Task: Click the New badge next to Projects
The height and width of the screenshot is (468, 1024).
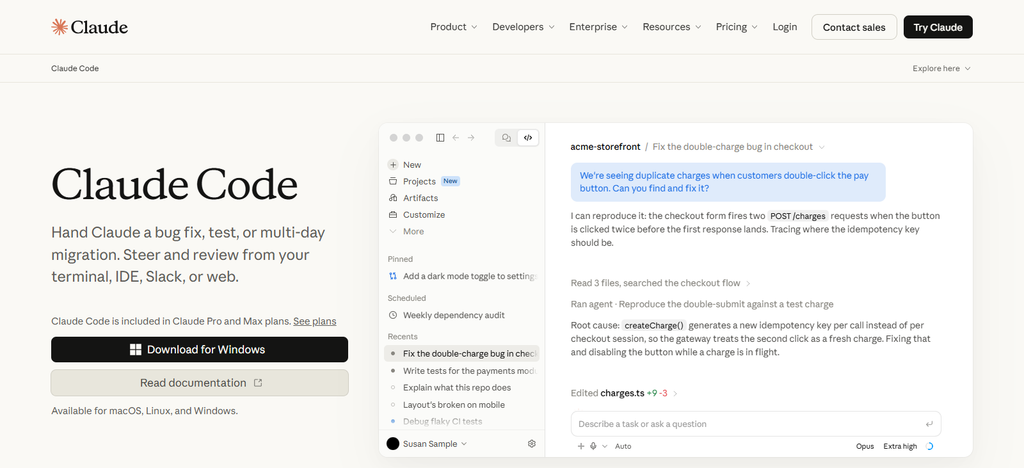Action: click(x=450, y=181)
